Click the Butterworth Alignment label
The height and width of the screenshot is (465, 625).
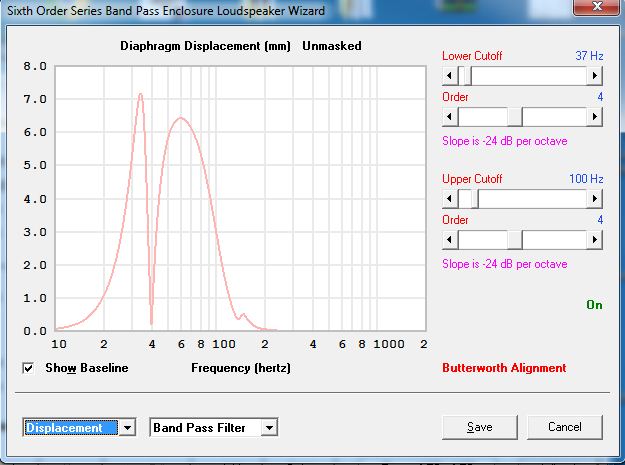tap(504, 368)
